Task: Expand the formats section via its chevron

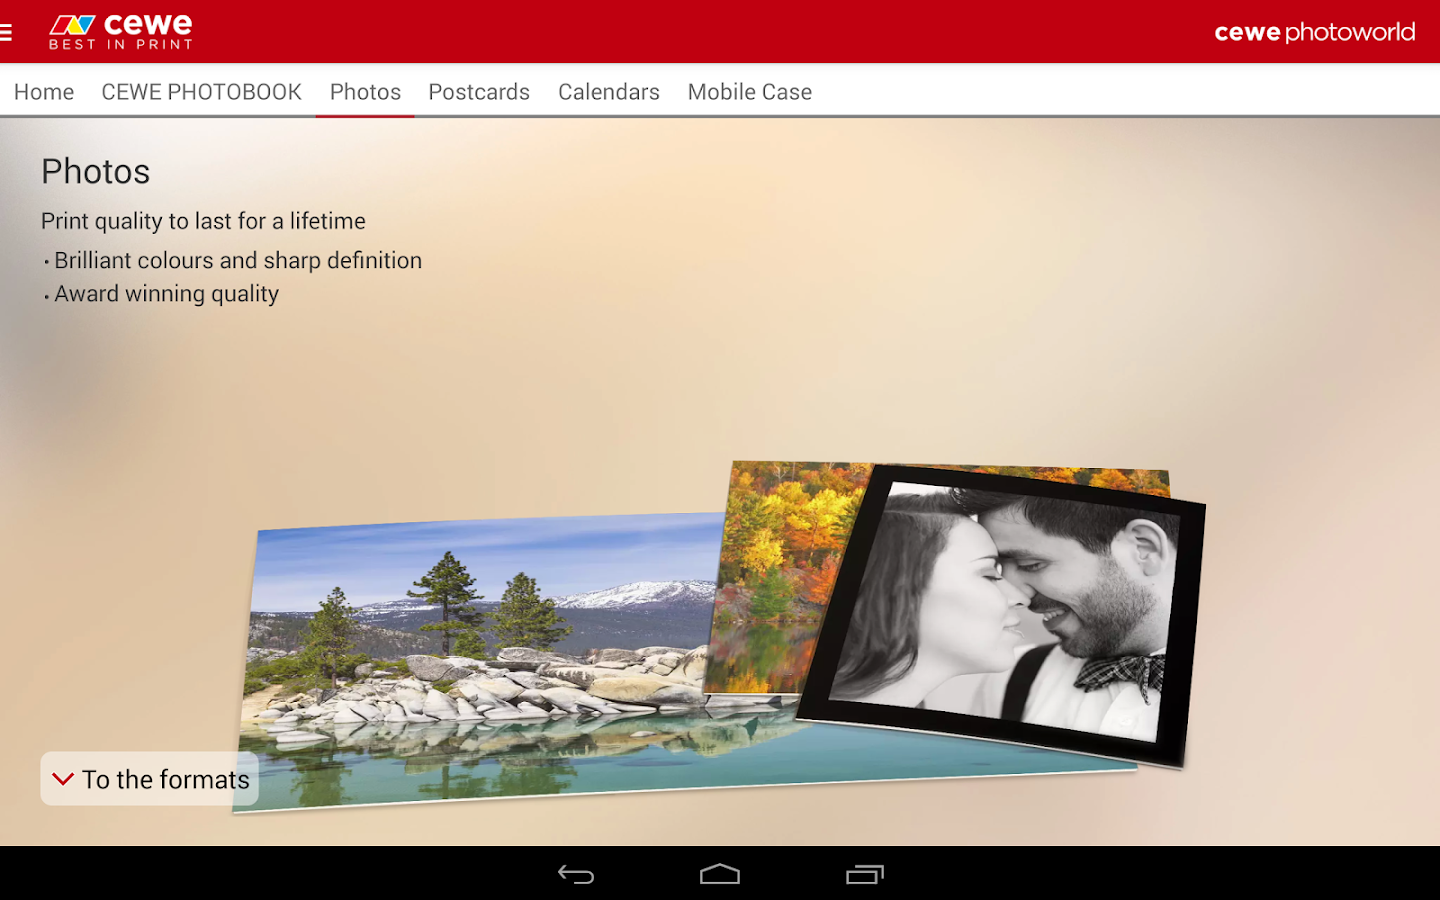Action: click(64, 780)
